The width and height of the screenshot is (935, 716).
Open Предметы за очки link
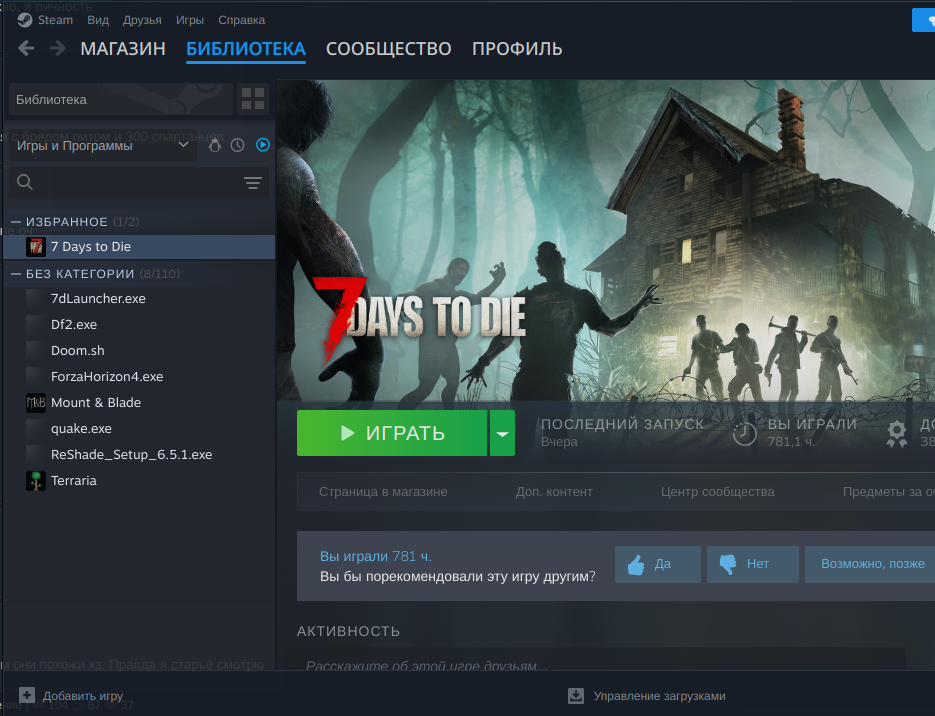click(x=888, y=492)
